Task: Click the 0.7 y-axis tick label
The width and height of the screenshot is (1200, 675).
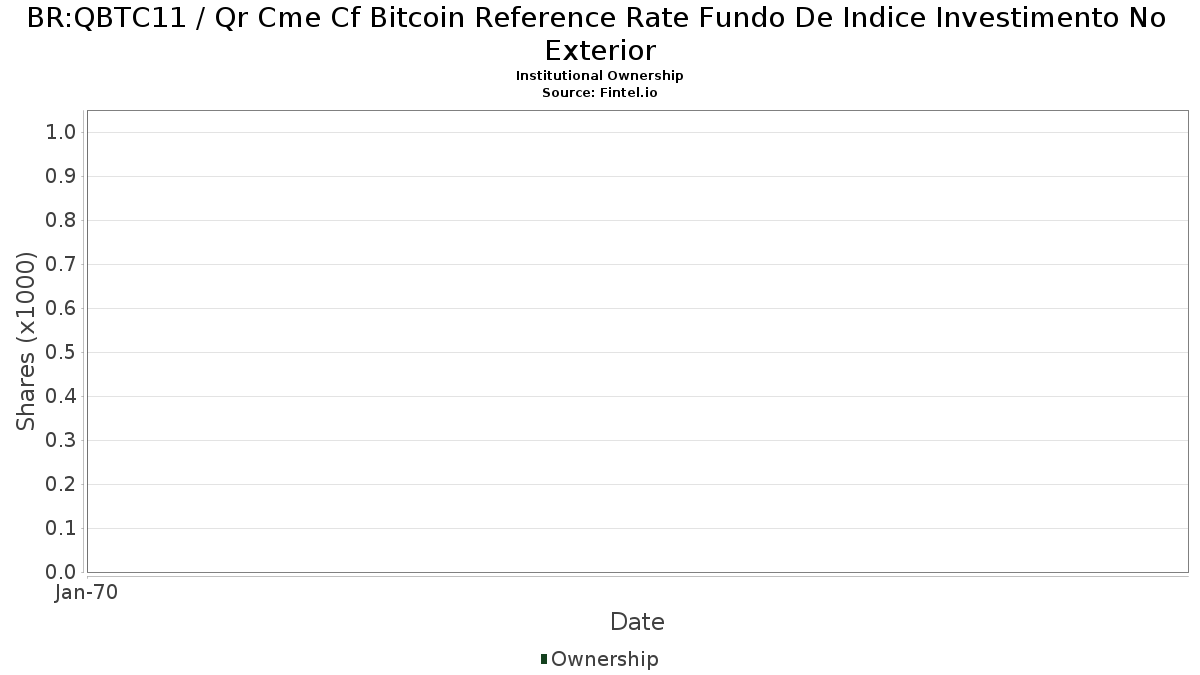Action: (61, 265)
